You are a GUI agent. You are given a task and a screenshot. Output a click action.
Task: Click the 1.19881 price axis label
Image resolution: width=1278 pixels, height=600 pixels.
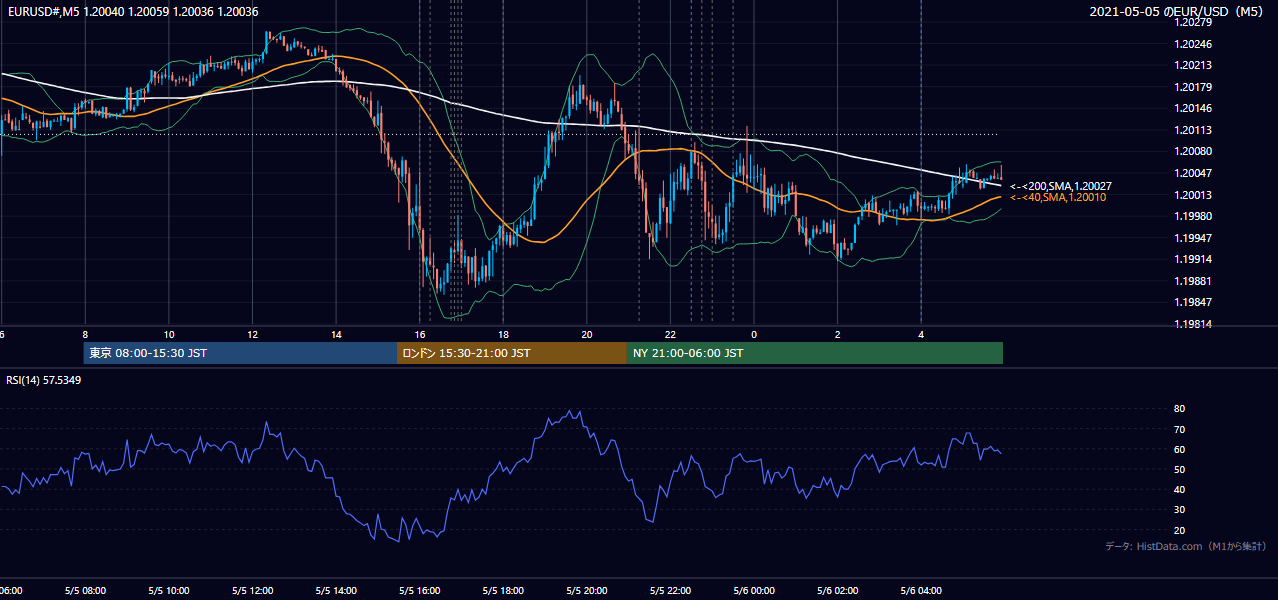click(x=1193, y=281)
